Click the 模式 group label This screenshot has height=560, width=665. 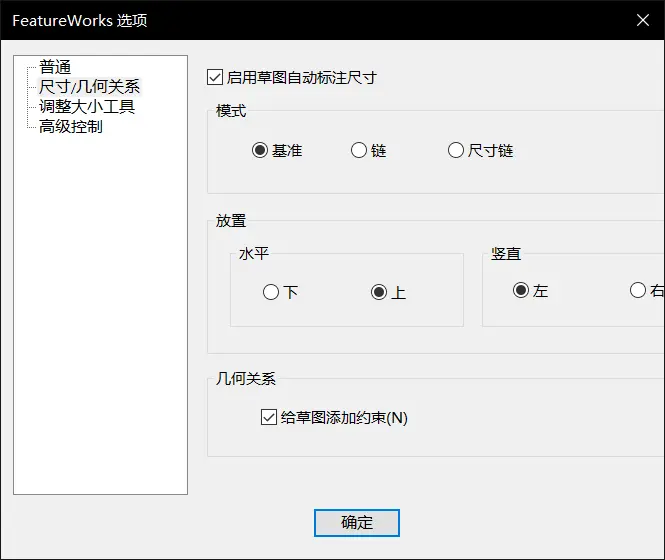click(231, 111)
